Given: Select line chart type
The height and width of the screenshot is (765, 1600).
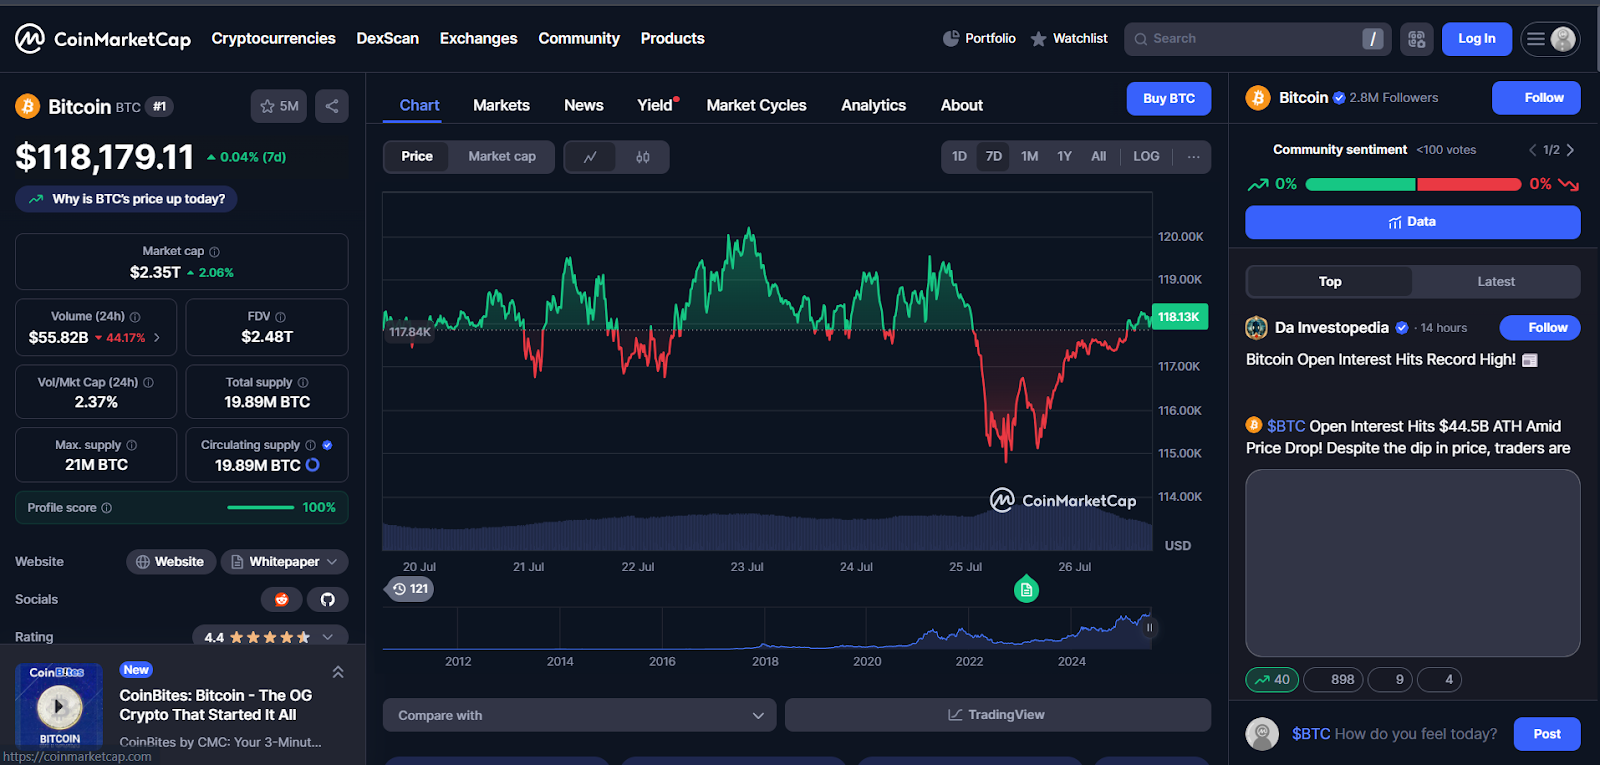Looking at the screenshot, I should [591, 157].
